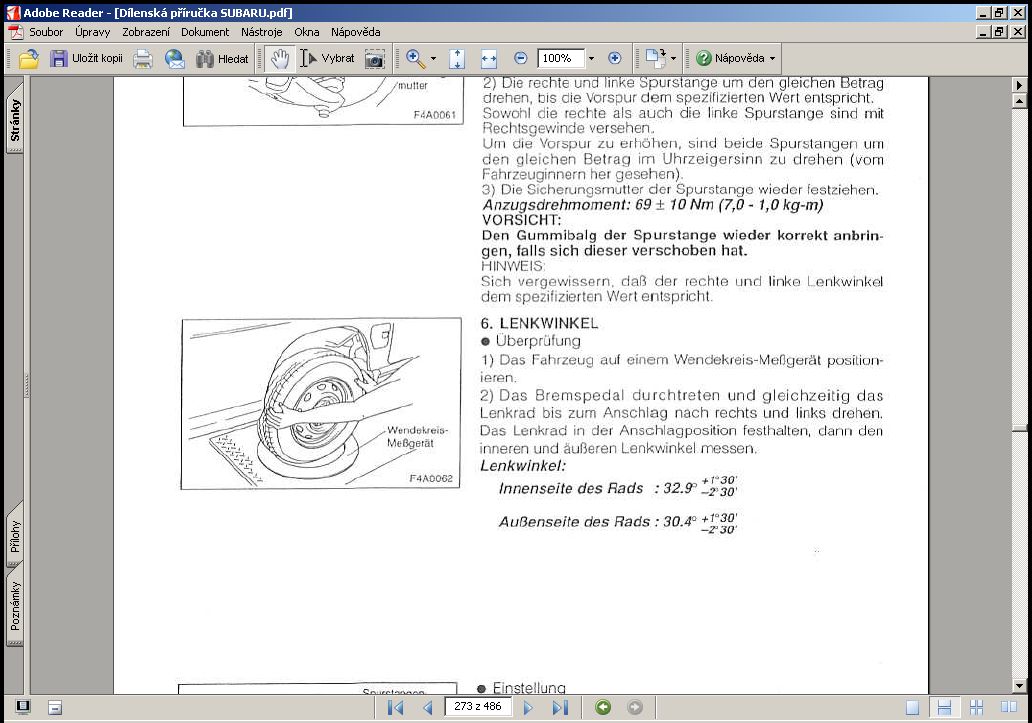Select Single Page layout

pyautogui.click(x=912, y=707)
